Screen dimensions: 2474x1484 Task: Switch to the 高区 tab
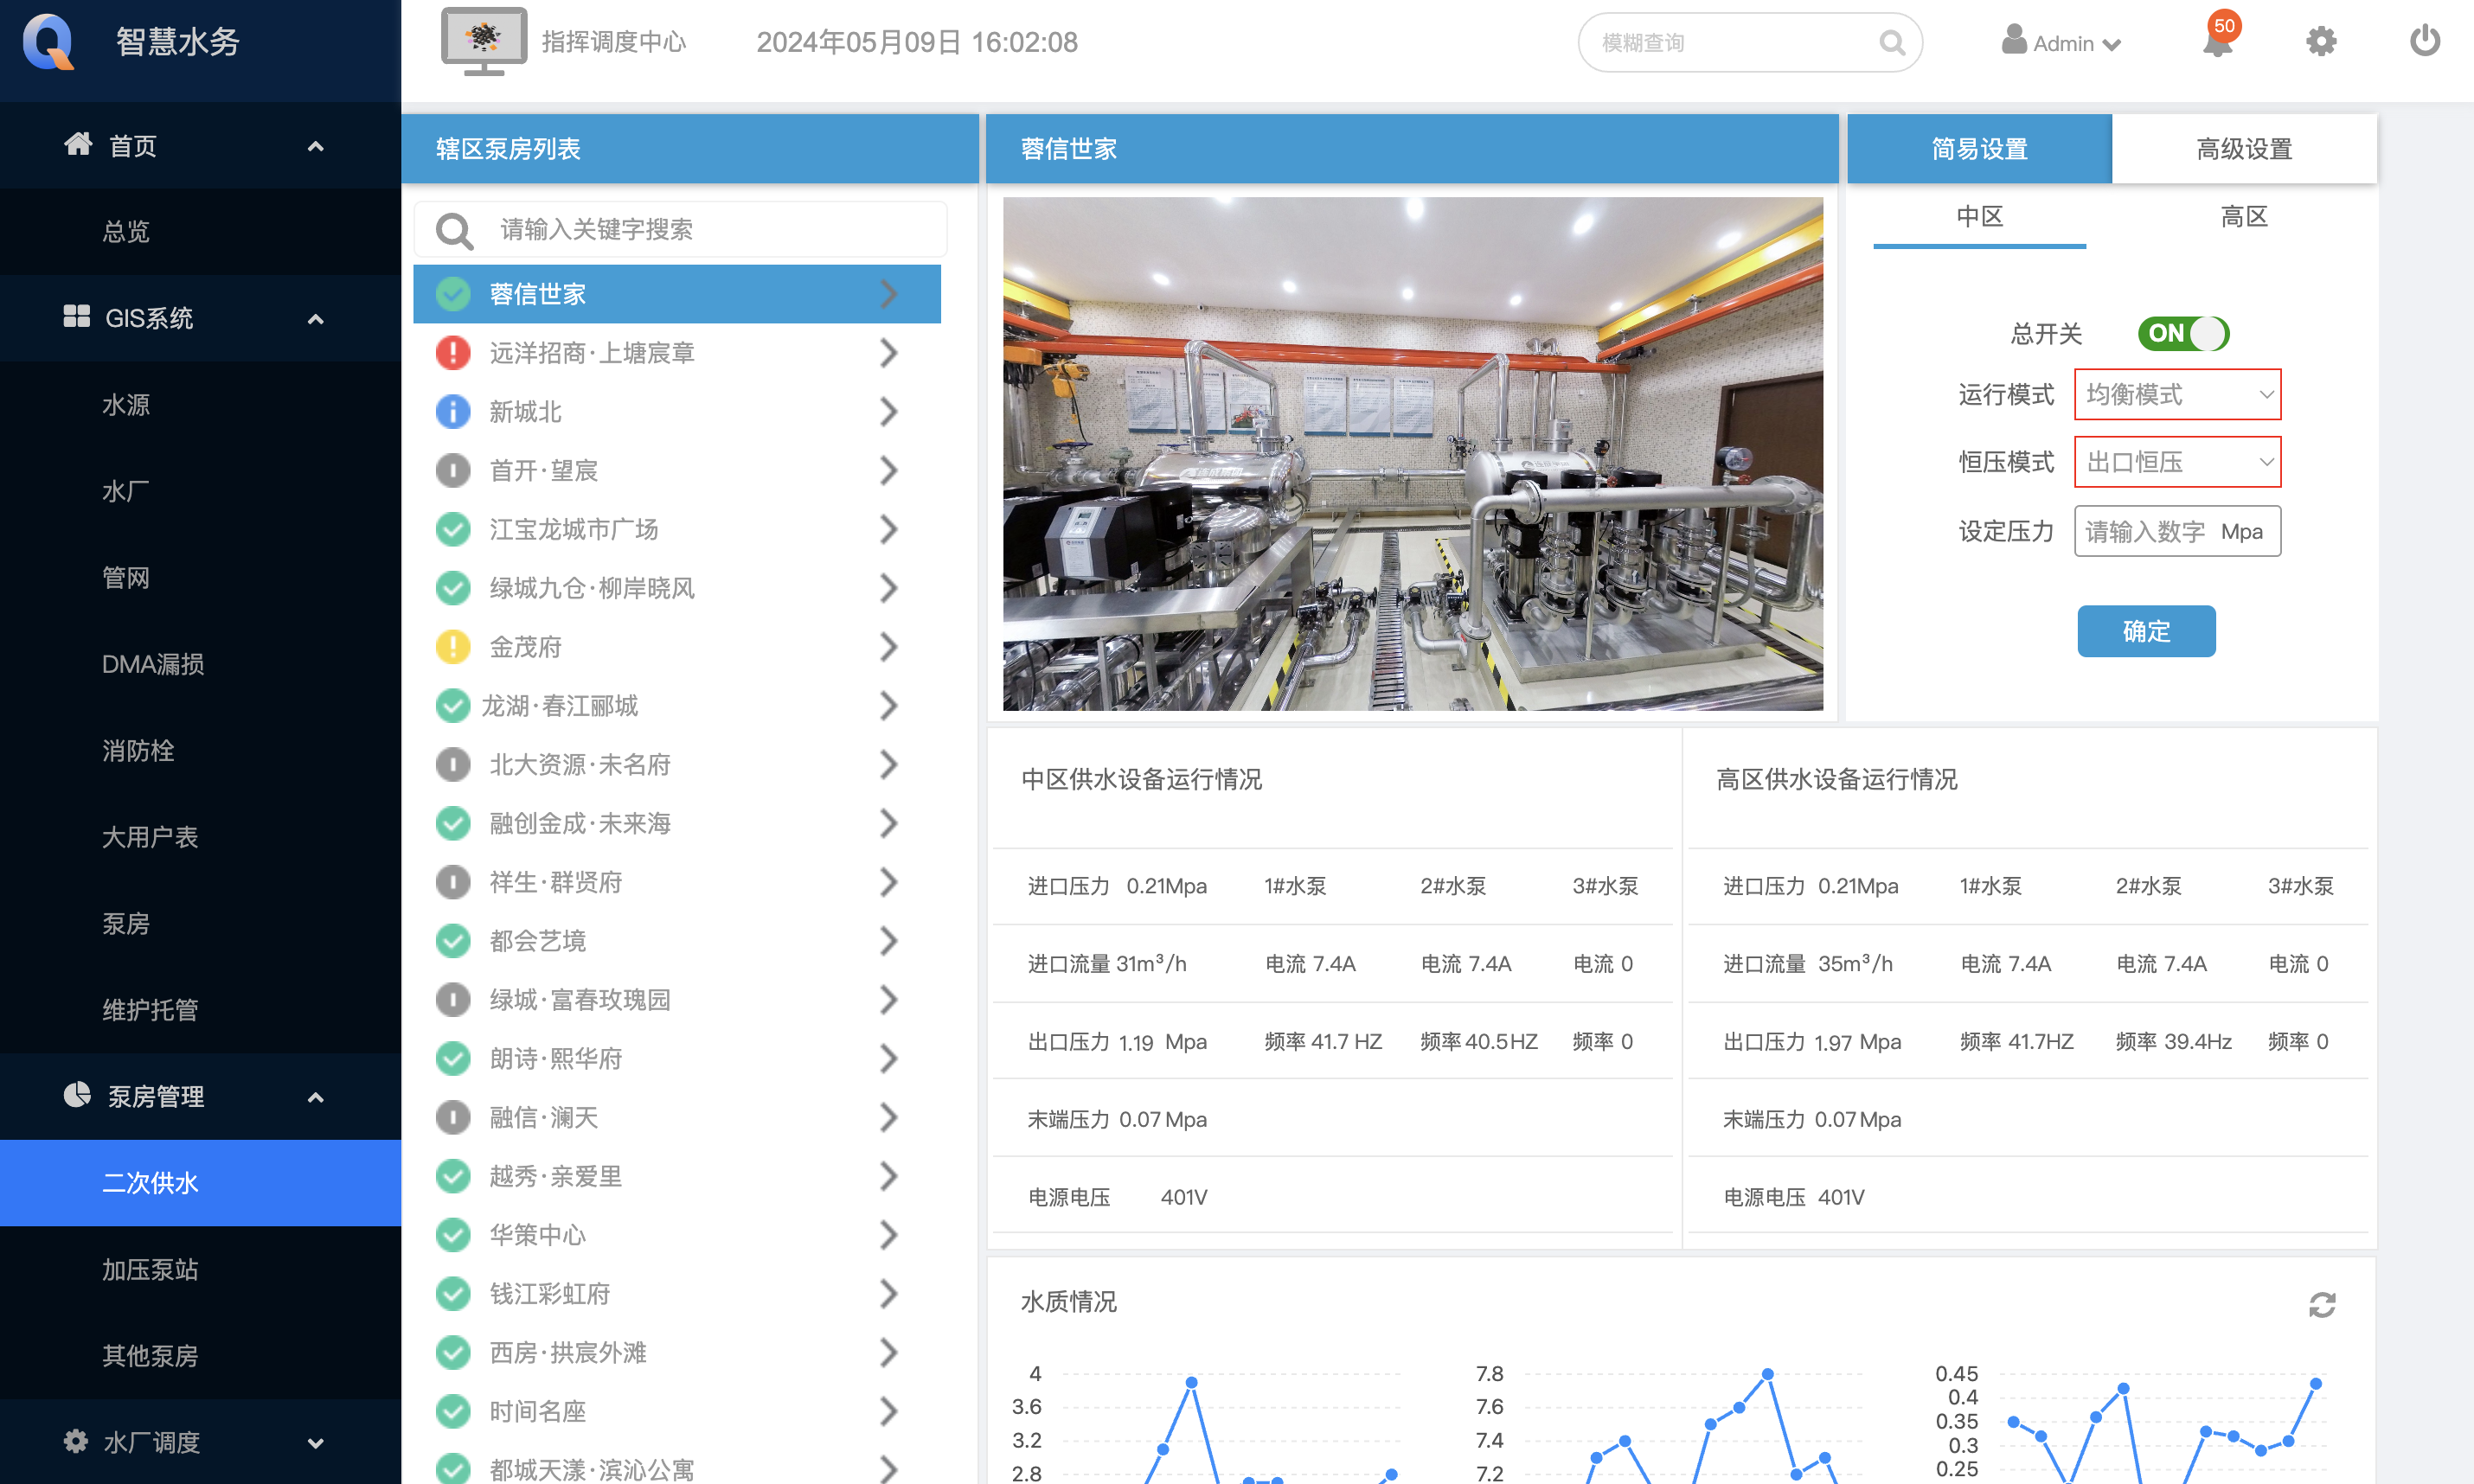coord(2243,217)
